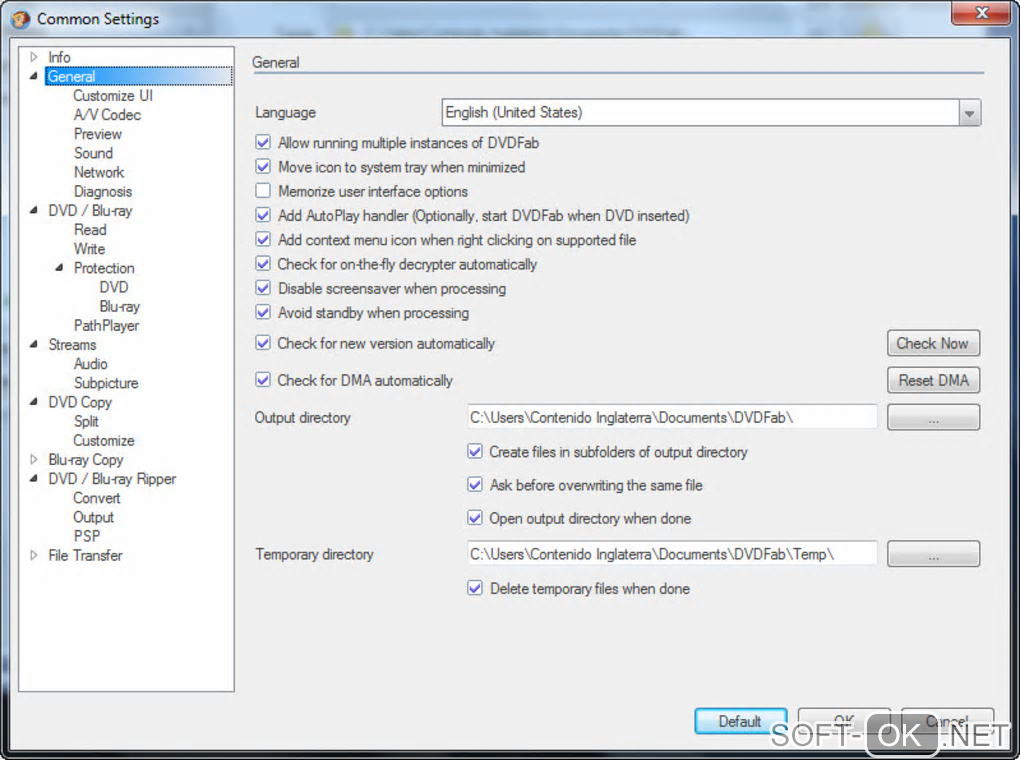Open PathPlayer settings
The width and height of the screenshot is (1020, 760).
pos(106,325)
